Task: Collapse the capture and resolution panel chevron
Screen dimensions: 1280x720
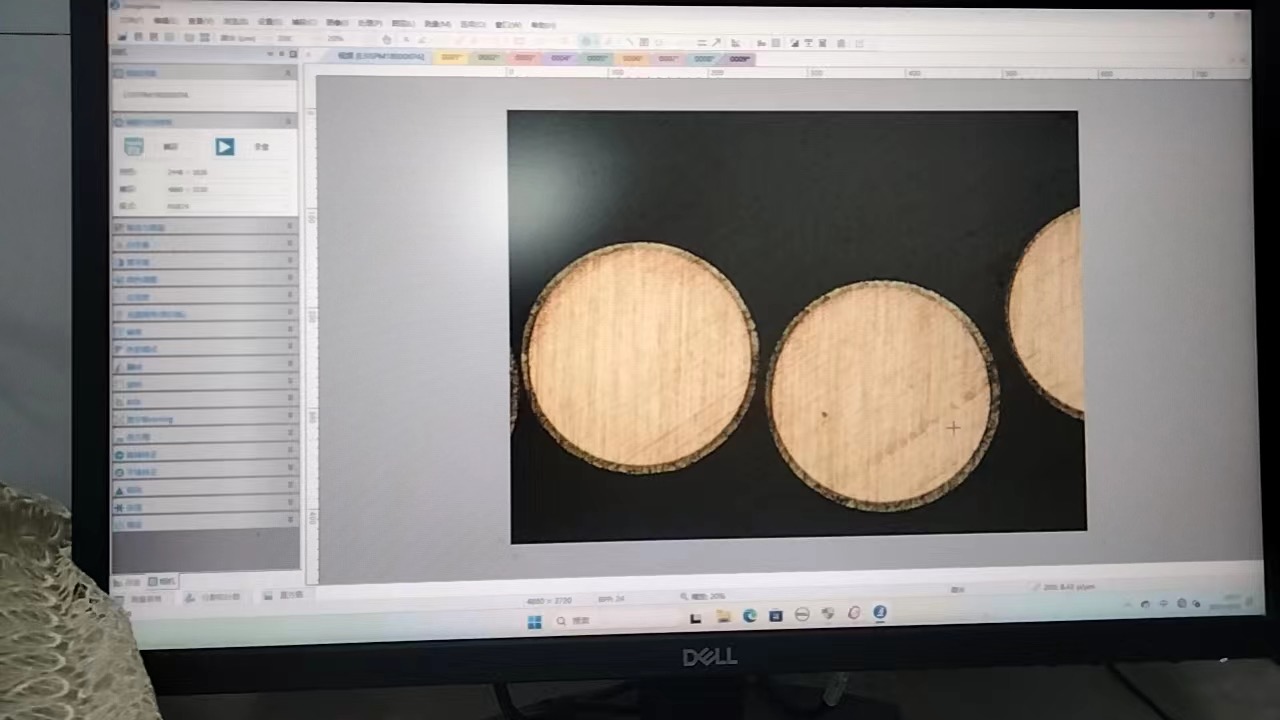Action: pyautogui.click(x=289, y=121)
